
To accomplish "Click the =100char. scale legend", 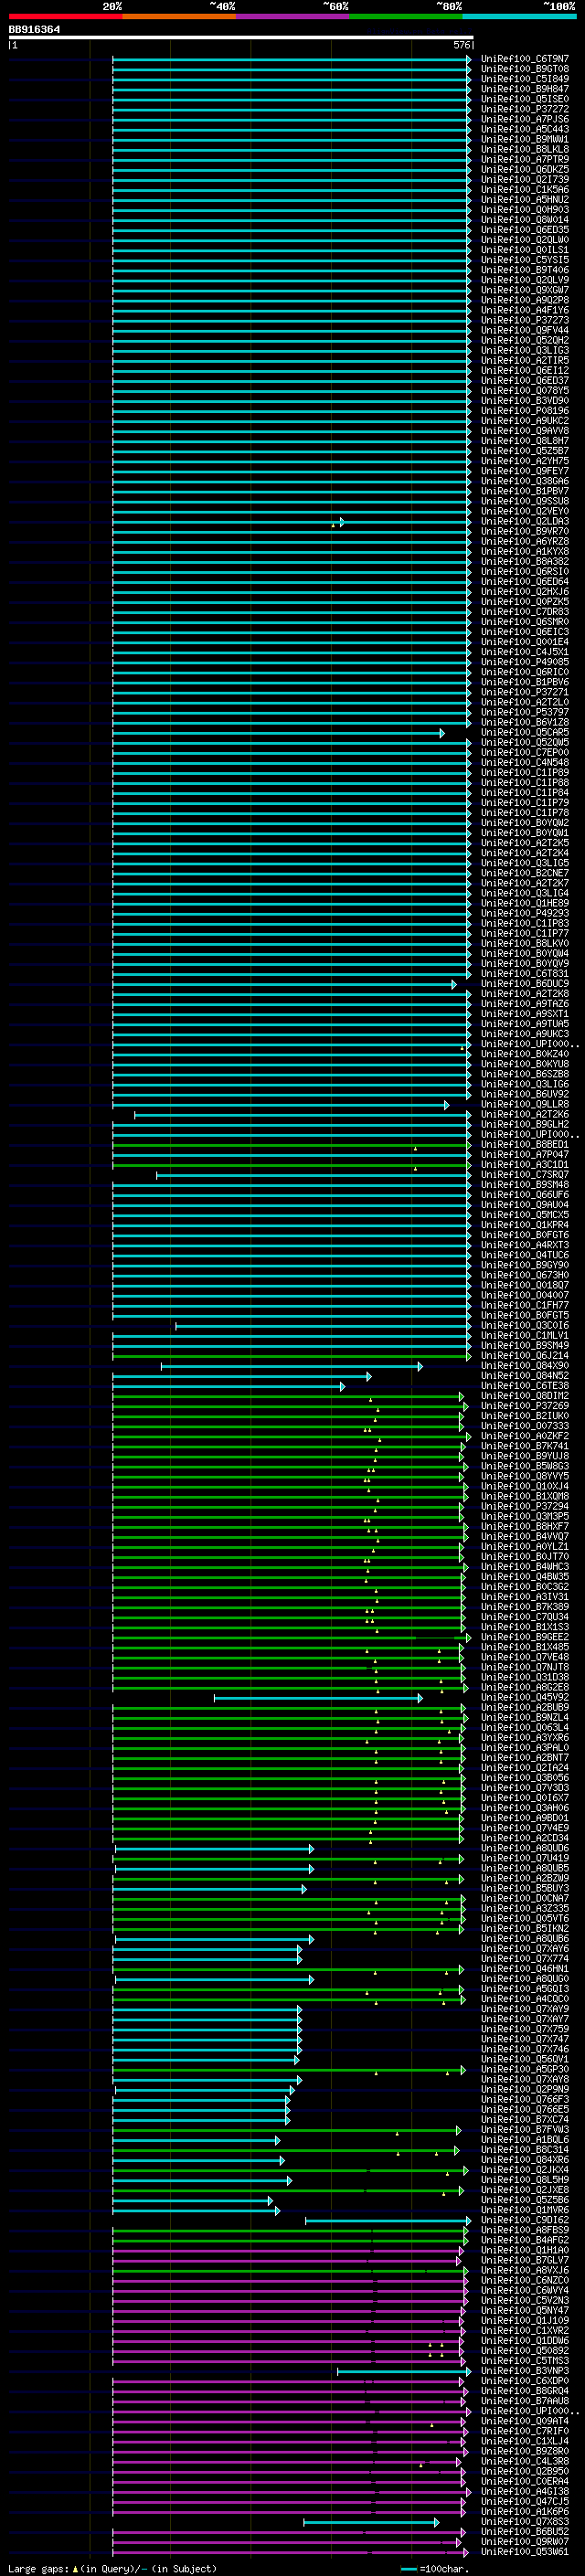I will (x=435, y=2568).
